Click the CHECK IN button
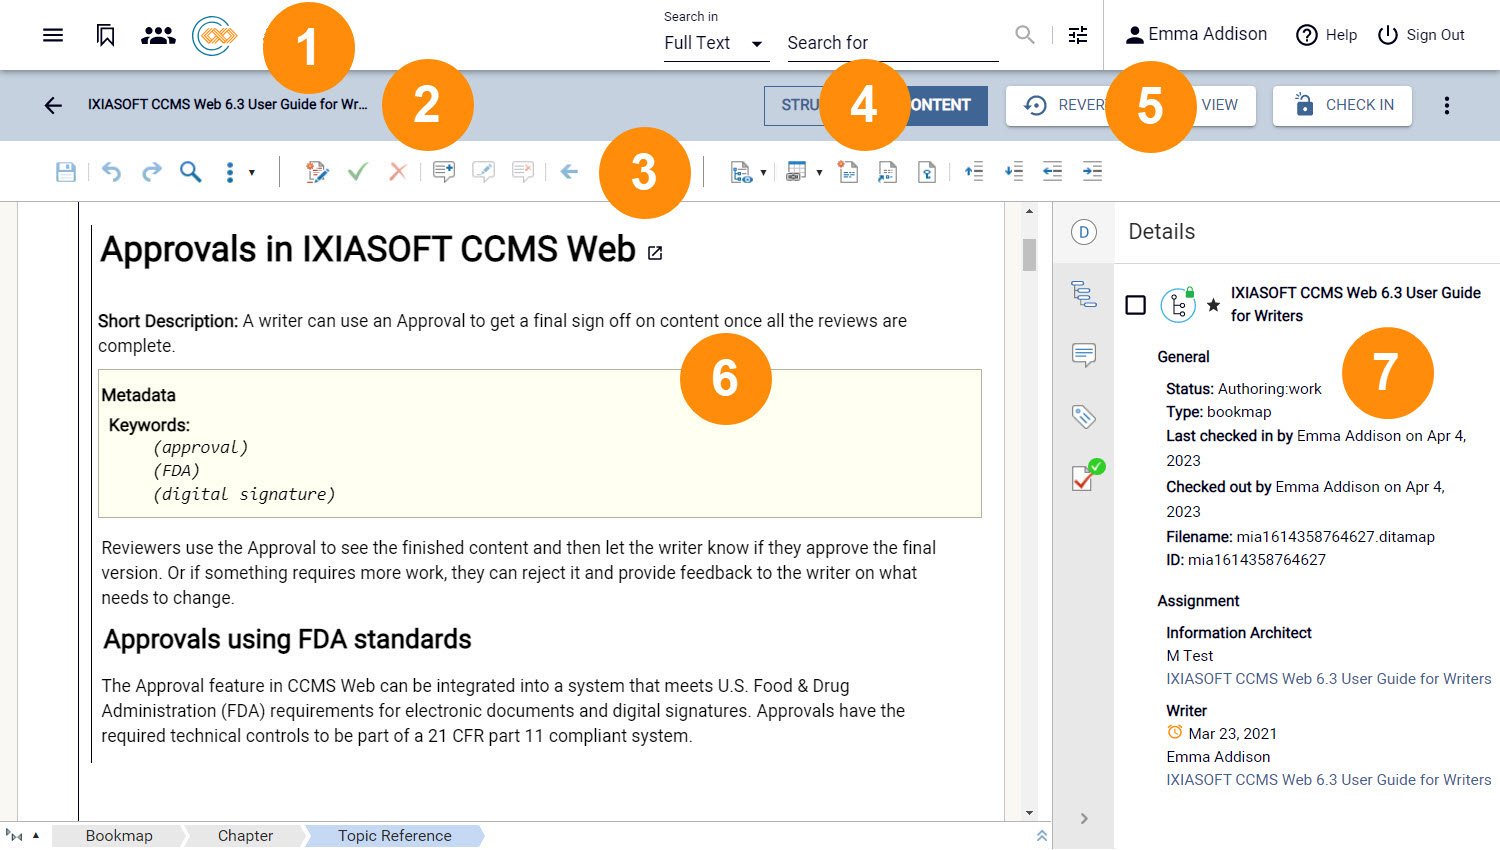 coord(1342,105)
